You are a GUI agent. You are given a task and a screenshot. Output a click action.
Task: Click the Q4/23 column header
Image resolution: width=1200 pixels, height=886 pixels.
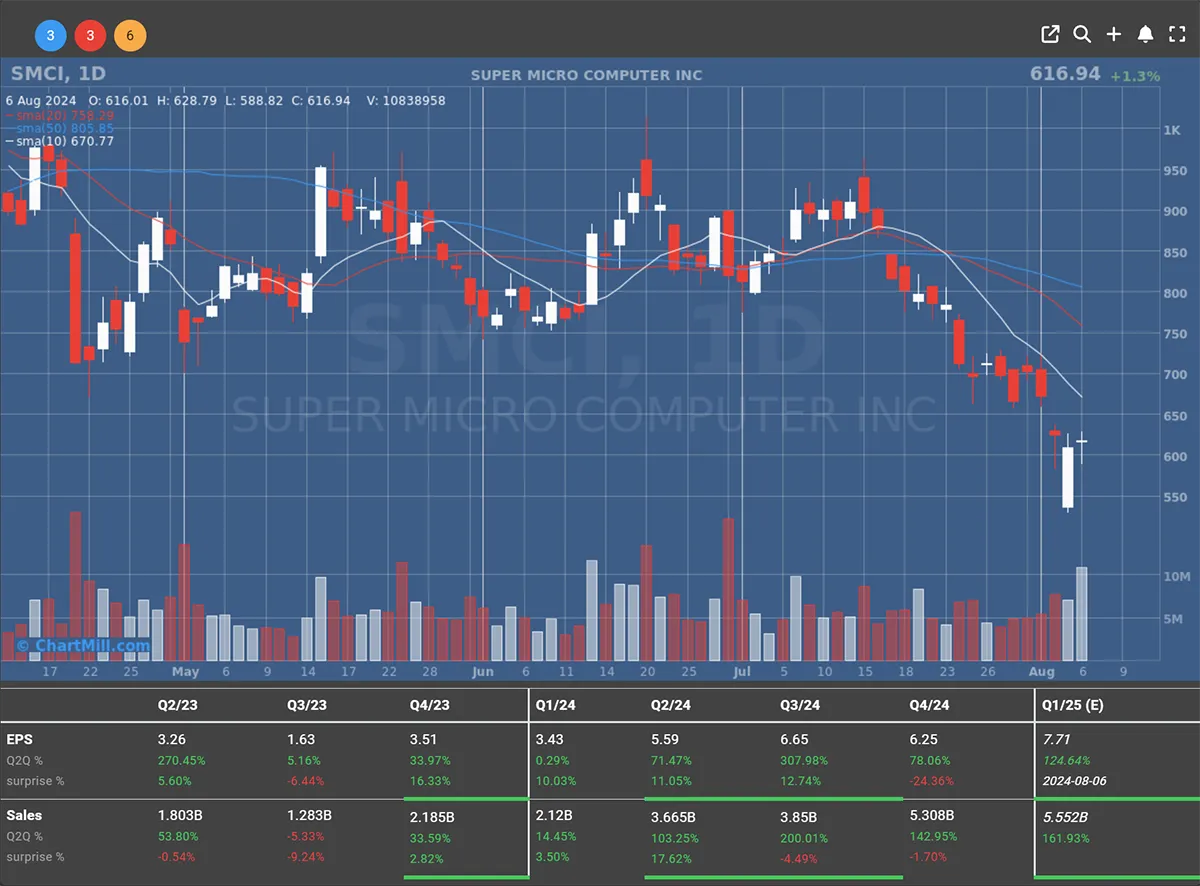click(x=430, y=705)
